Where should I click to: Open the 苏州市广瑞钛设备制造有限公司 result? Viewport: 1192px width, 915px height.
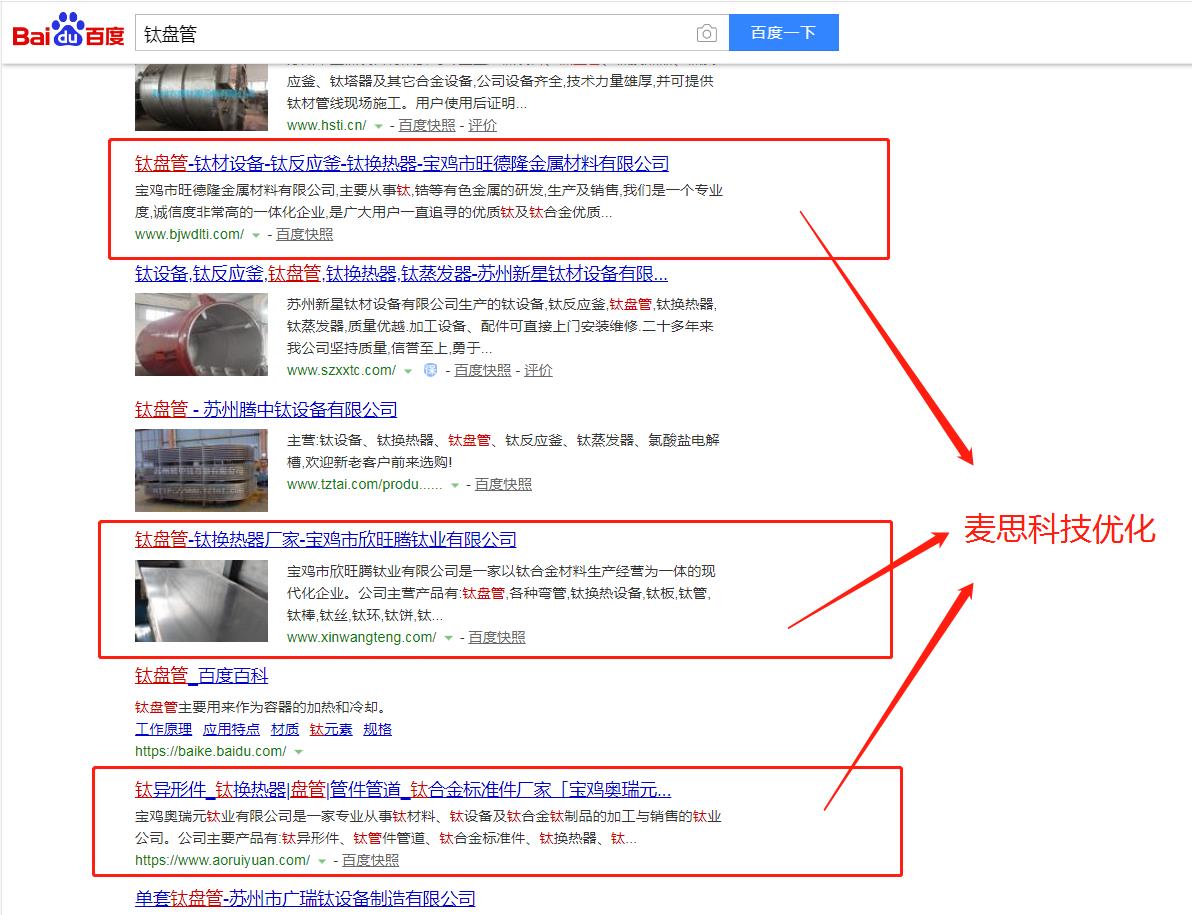(x=305, y=898)
